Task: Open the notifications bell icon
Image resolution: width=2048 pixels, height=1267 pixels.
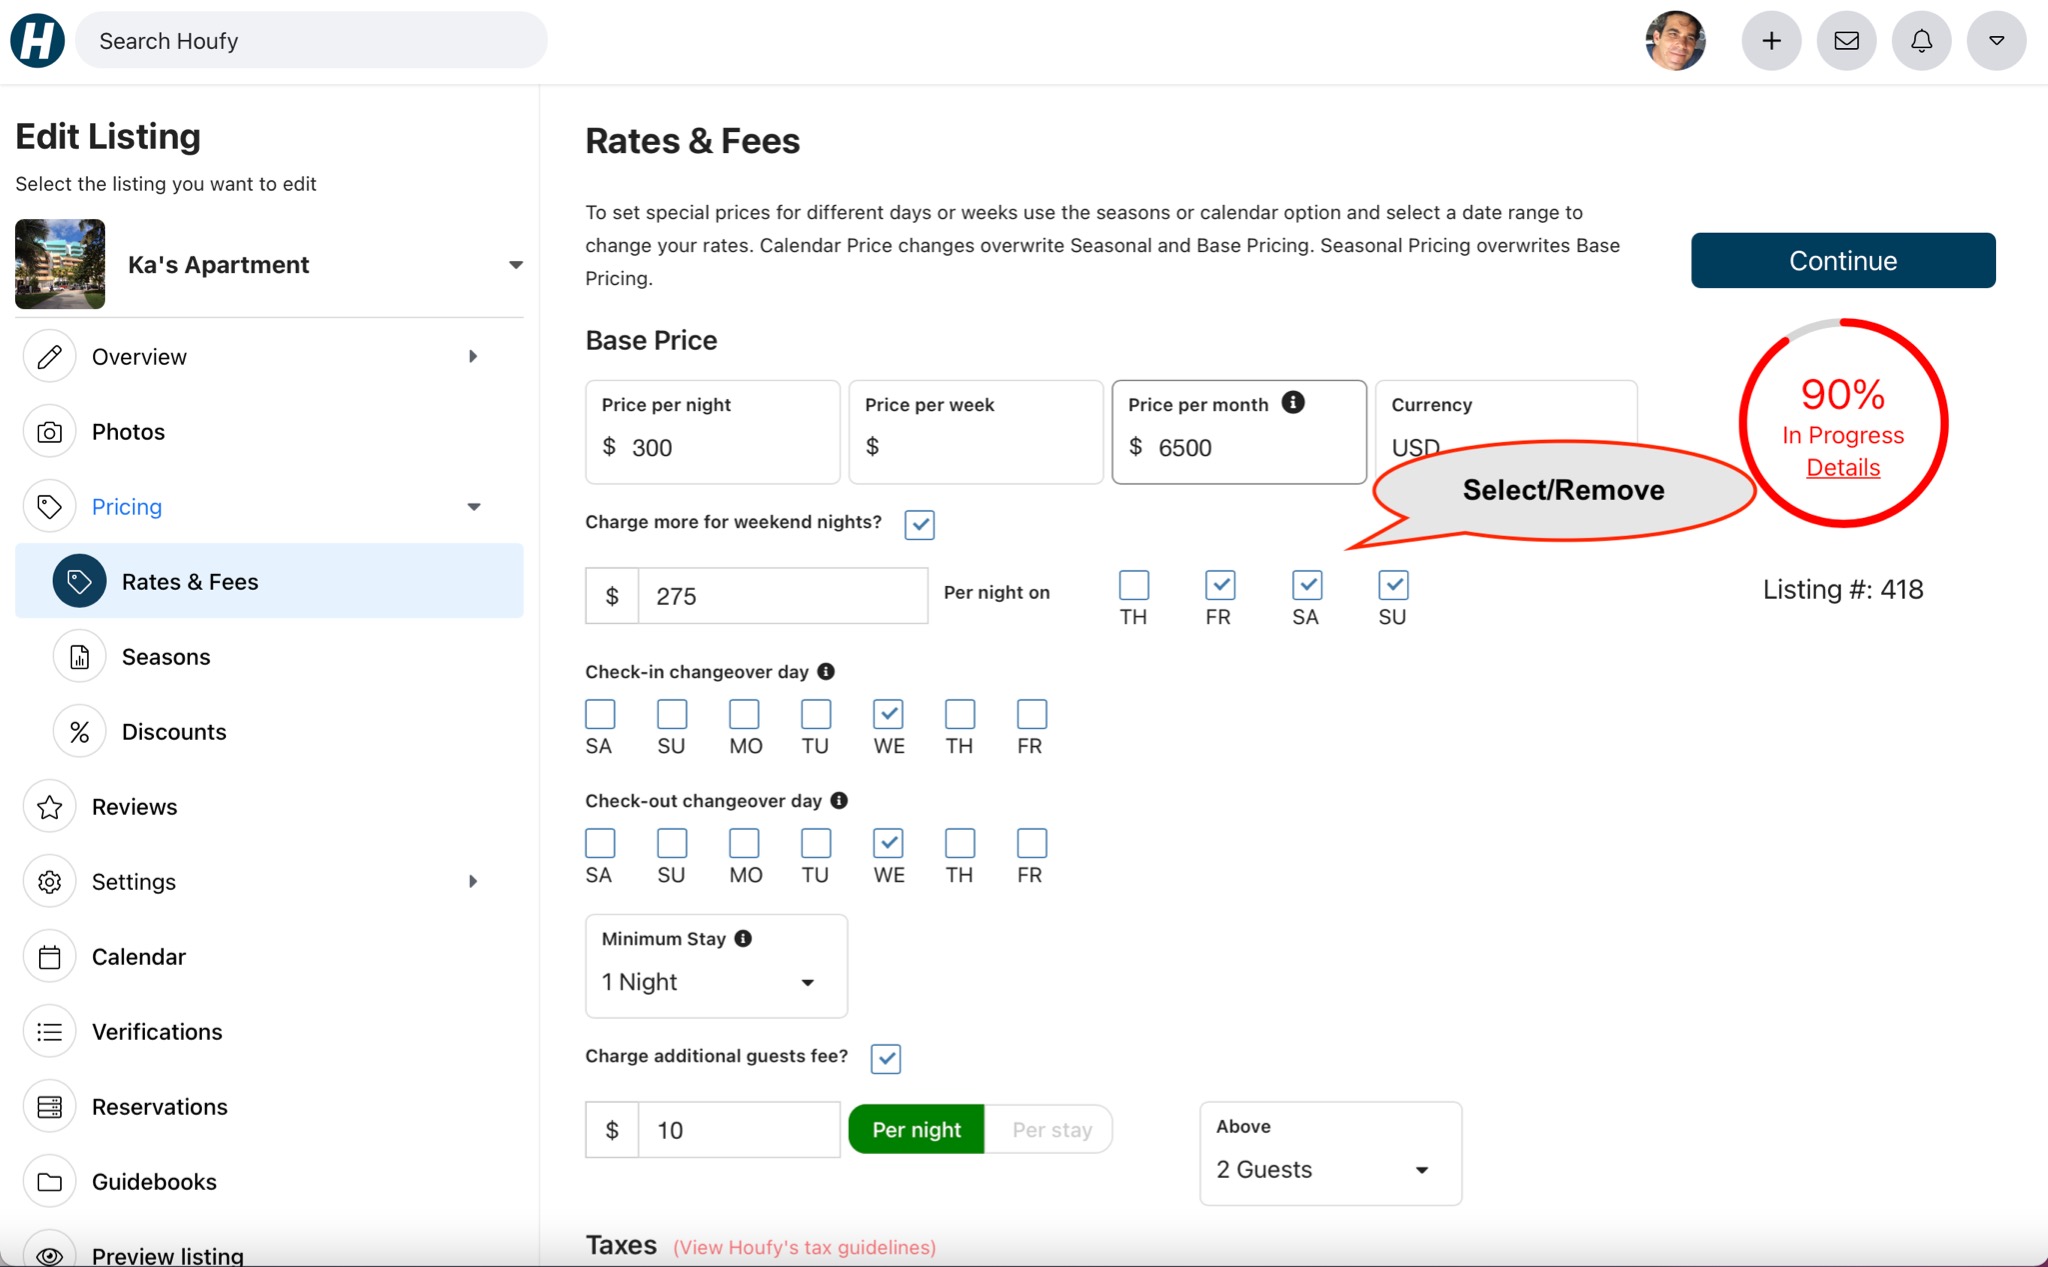Action: [1921, 41]
